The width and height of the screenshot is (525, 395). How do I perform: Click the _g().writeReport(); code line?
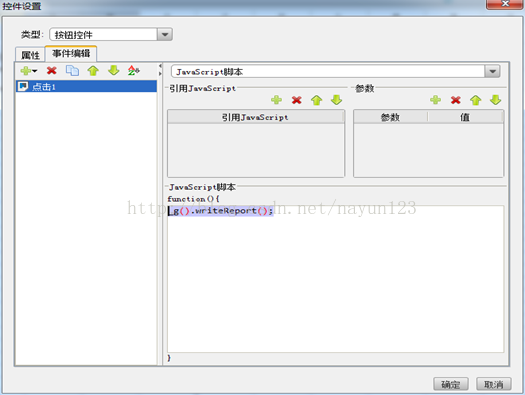(221, 211)
